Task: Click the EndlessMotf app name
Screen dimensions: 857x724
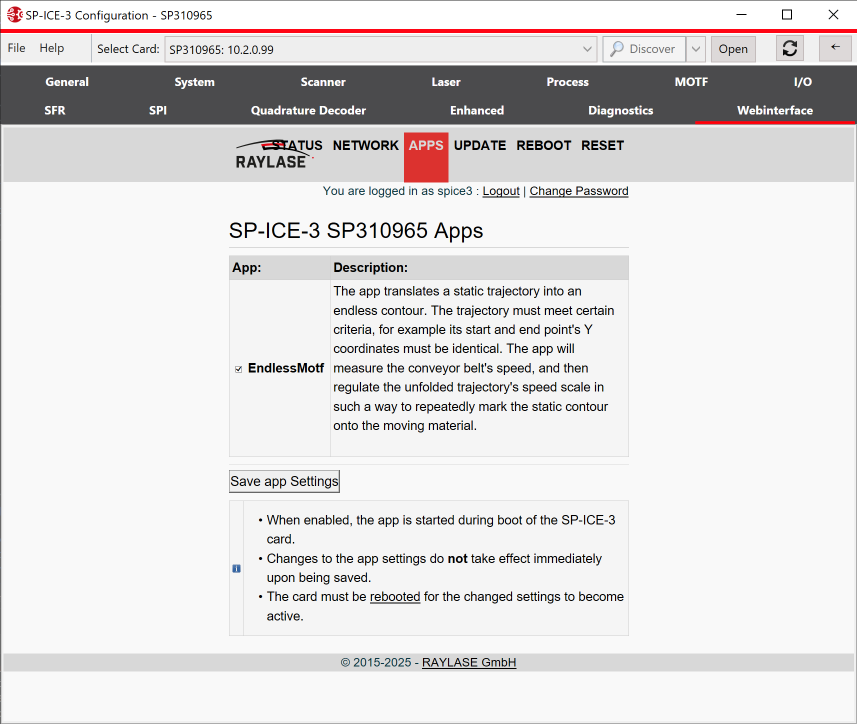Action: click(286, 368)
